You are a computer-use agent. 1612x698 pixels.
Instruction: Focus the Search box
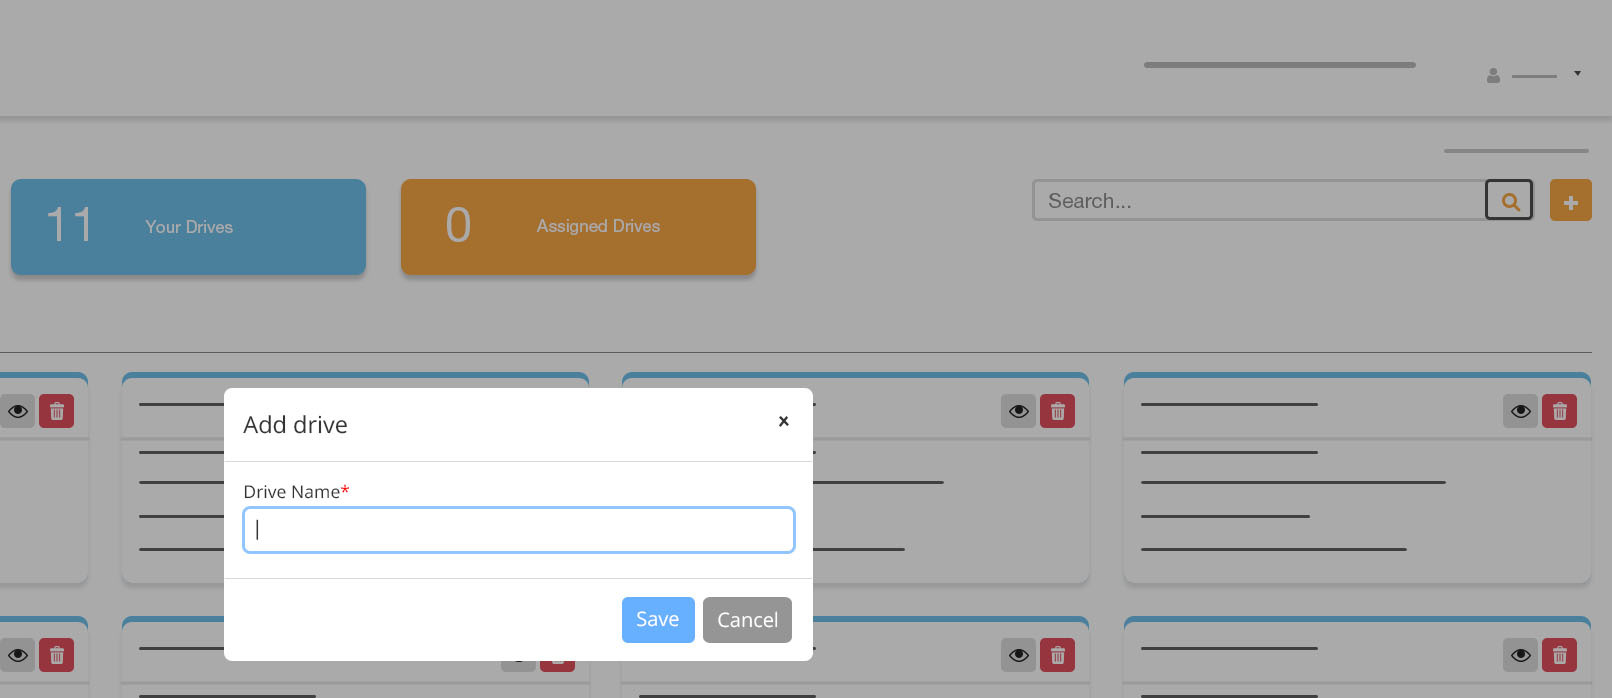(x=1259, y=201)
